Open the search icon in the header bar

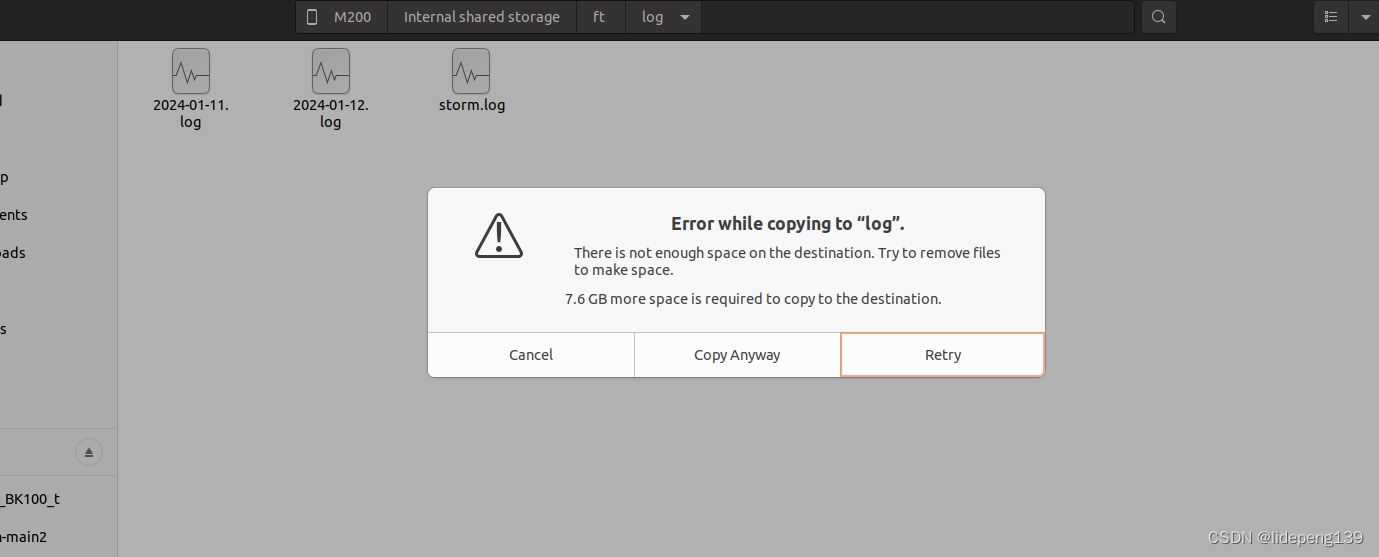point(1158,17)
